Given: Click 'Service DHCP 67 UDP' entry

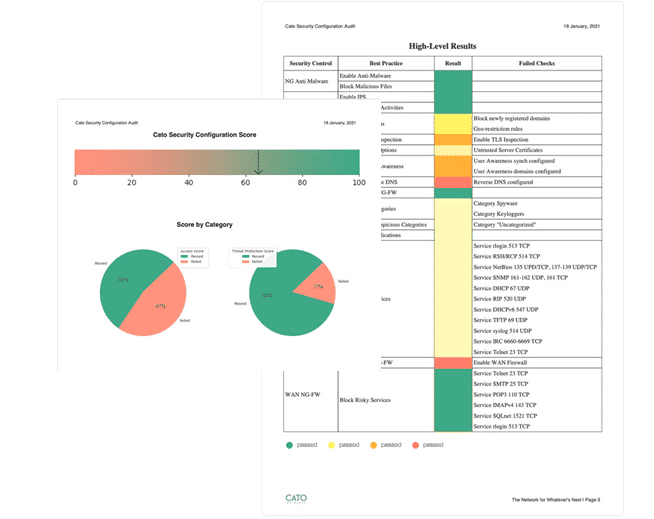Looking at the screenshot, I should [501, 288].
